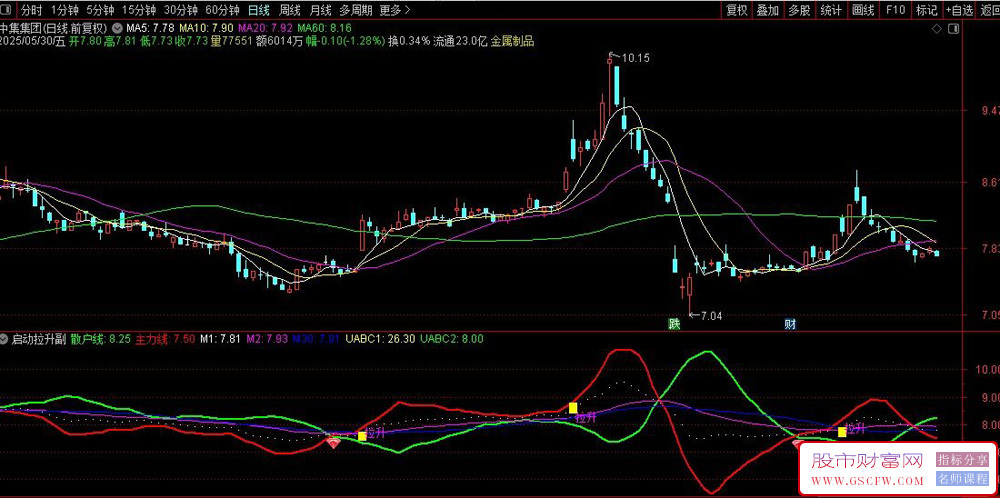Screen dimensions: 1000x498
Task: Toggle the right side panel icon
Action: (x=953, y=29)
